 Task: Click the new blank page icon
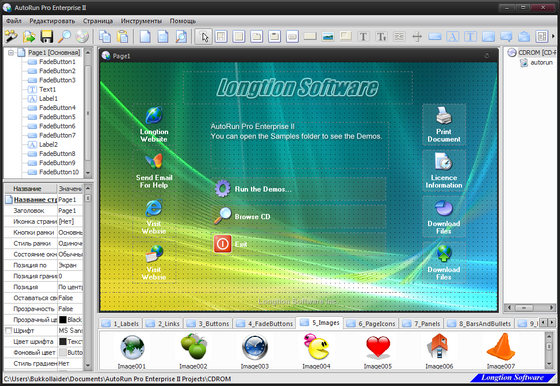point(145,36)
